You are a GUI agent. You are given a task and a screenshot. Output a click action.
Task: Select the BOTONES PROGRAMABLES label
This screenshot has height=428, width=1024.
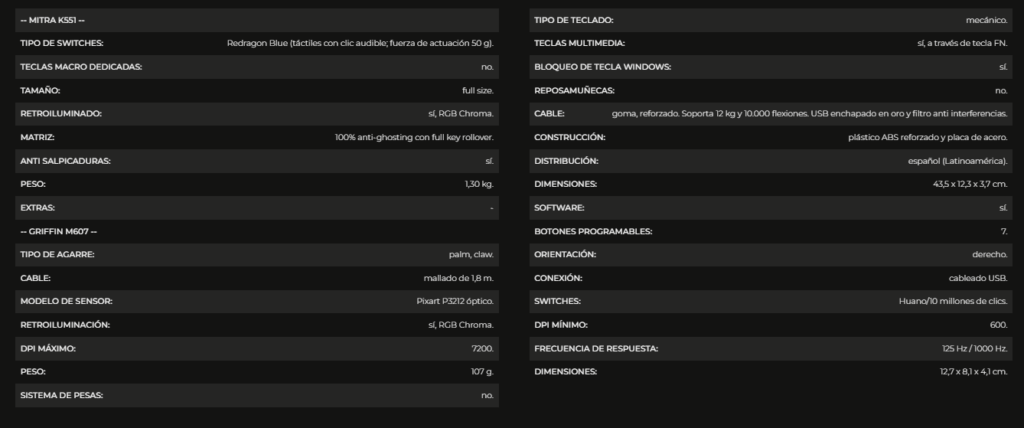point(593,231)
